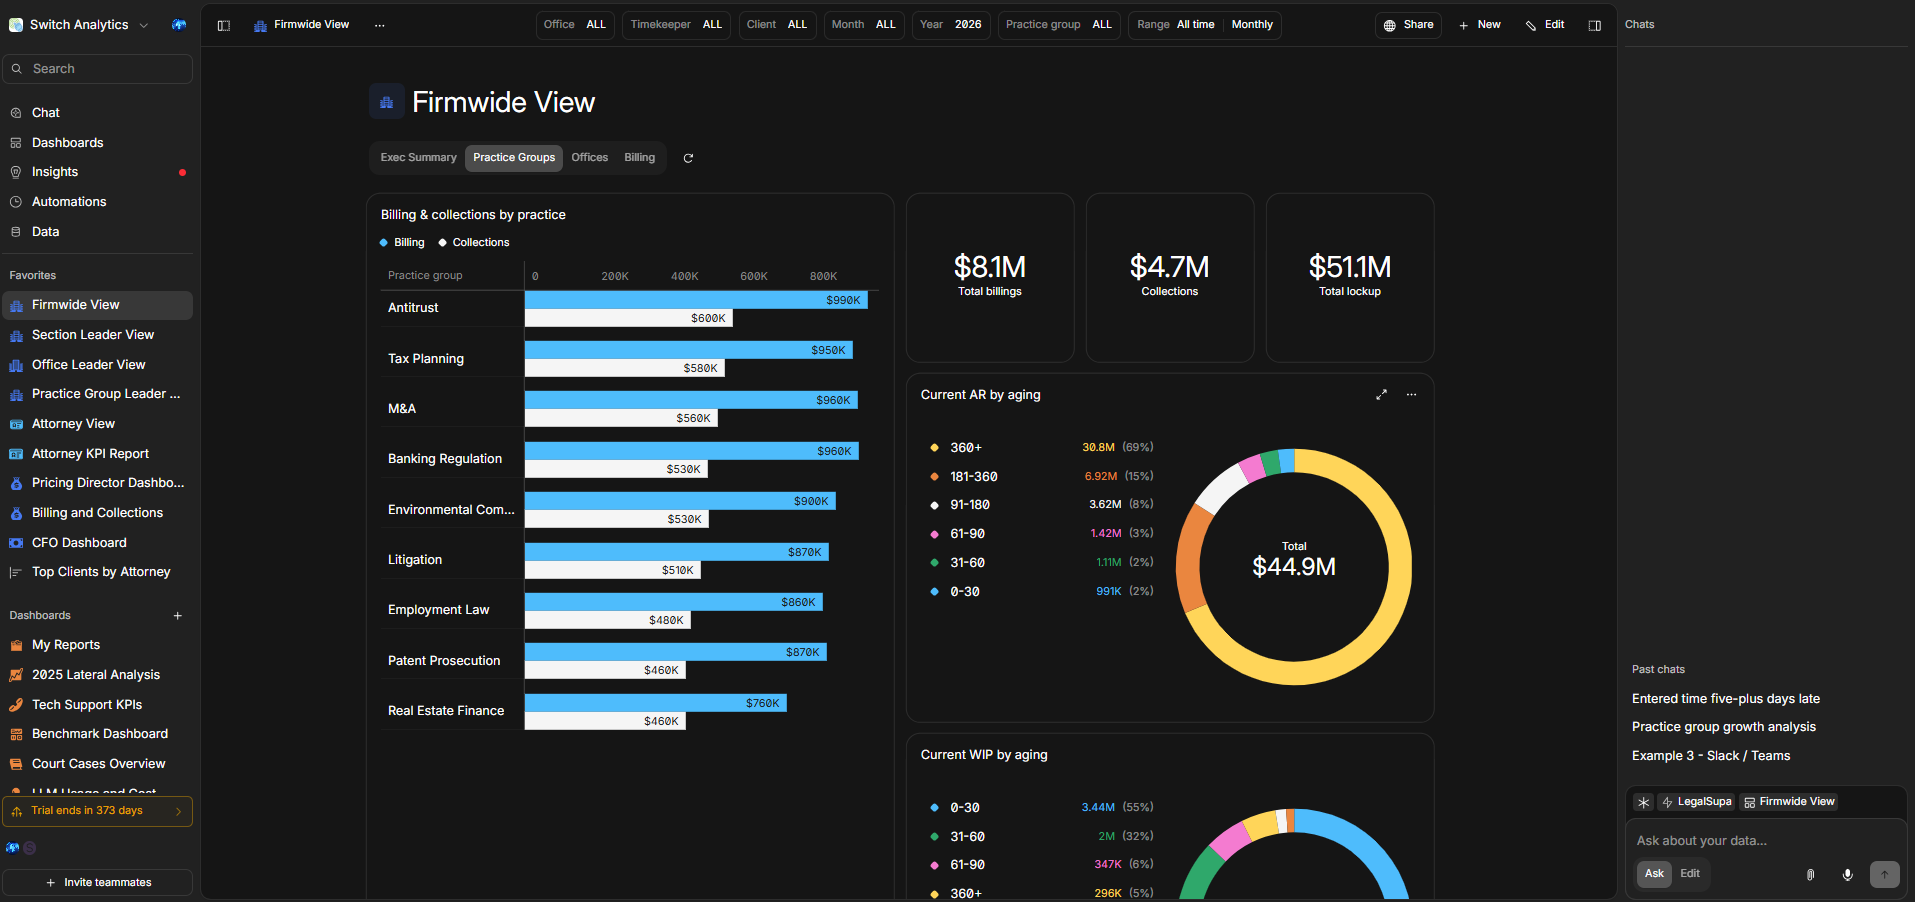Open the Office filter dropdown

(575, 25)
